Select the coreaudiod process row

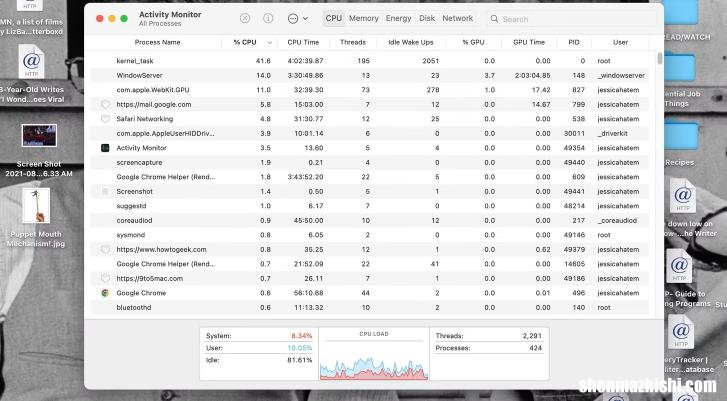coord(370,221)
